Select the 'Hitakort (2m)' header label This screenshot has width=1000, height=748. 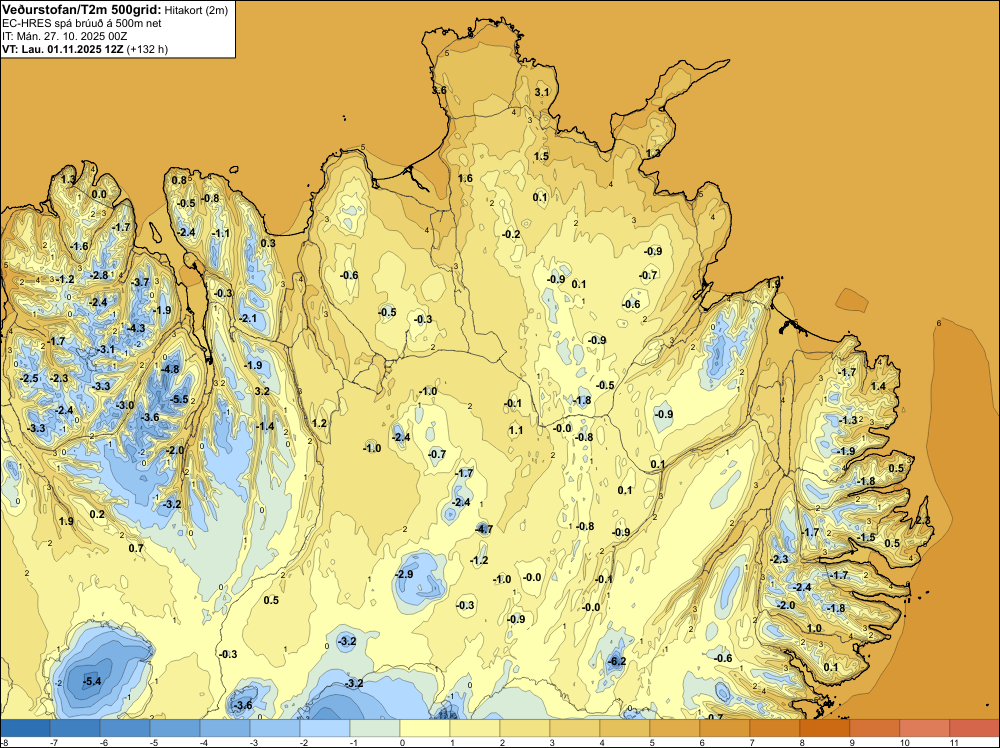[196, 10]
